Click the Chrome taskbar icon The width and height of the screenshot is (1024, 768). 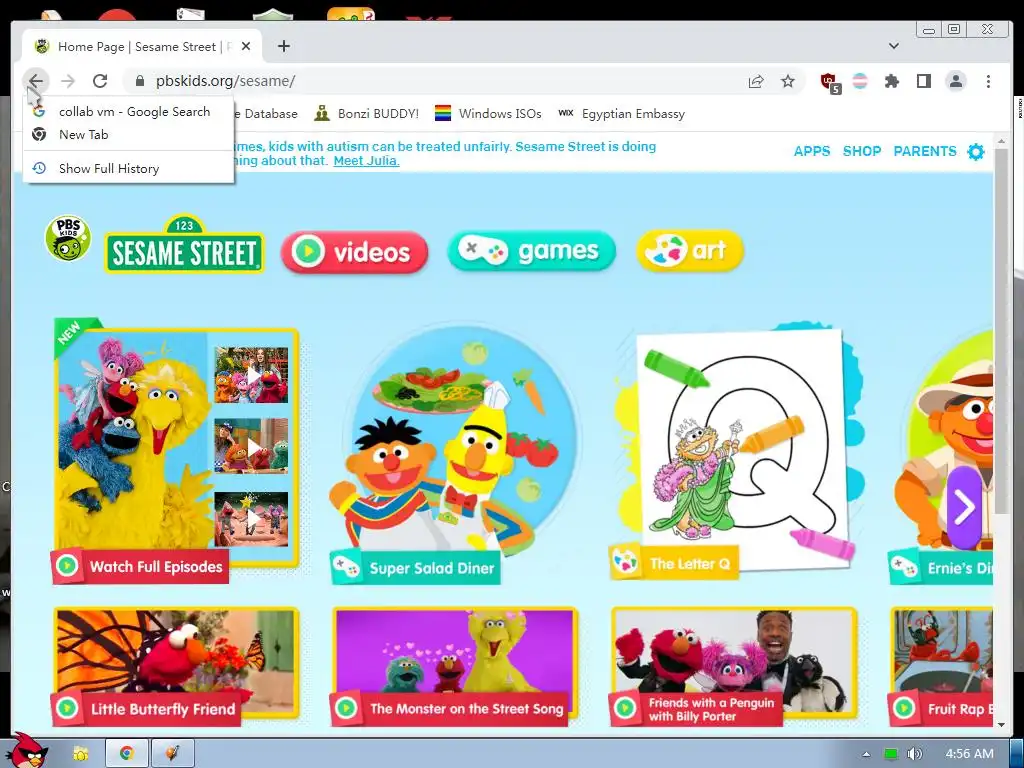(127, 754)
